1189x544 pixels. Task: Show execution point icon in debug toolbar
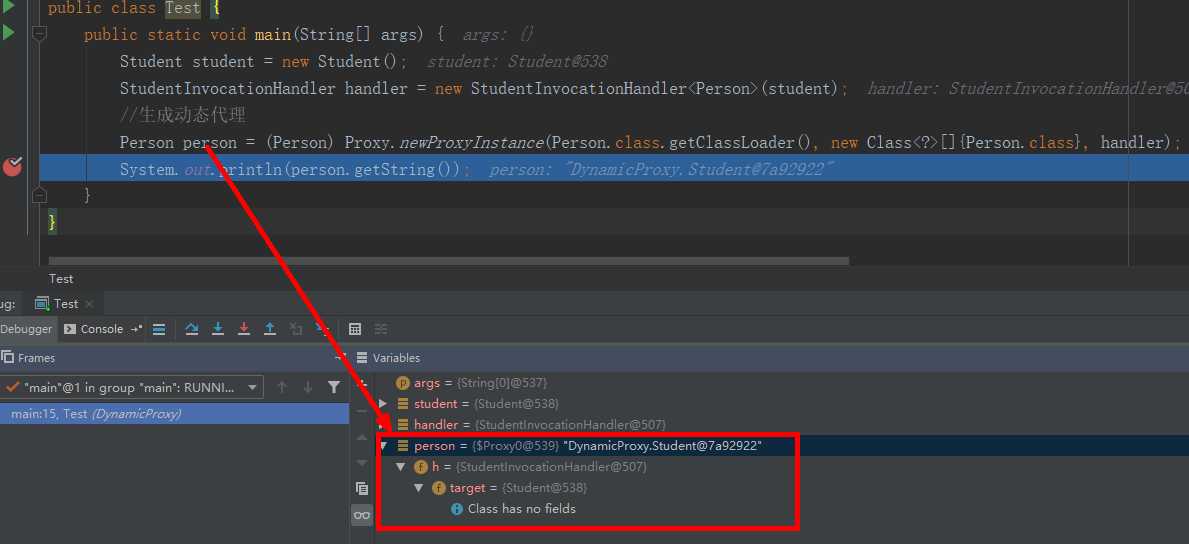pos(159,329)
